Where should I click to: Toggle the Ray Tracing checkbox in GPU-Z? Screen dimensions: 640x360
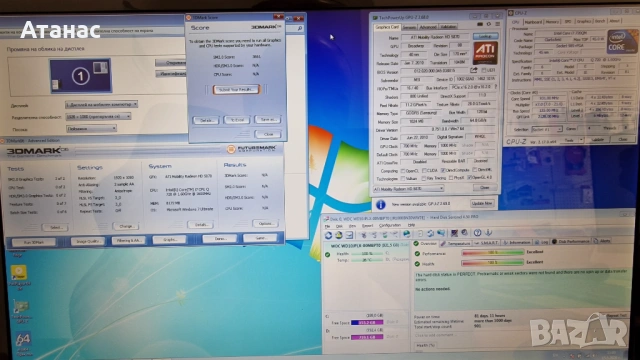tap(424, 178)
